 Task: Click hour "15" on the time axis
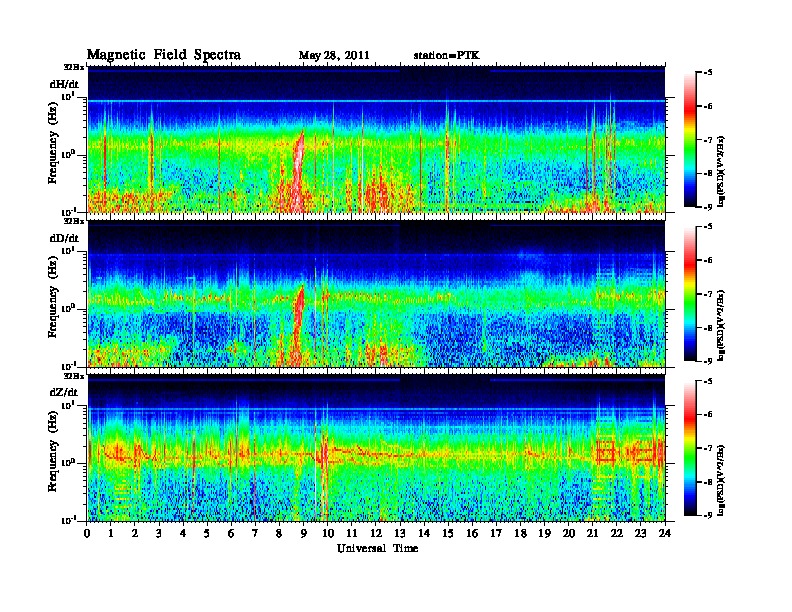(x=448, y=534)
